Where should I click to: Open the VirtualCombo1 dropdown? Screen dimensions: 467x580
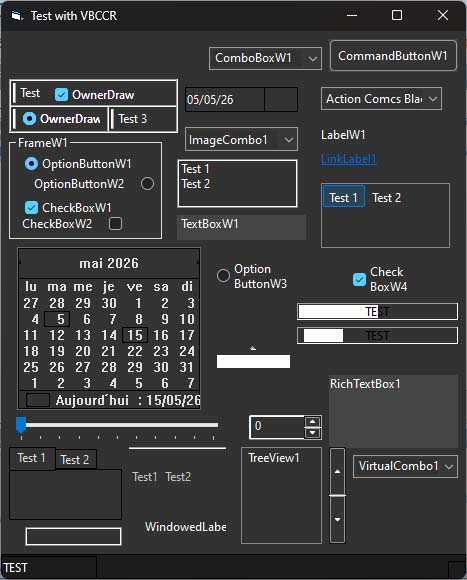pos(449,466)
